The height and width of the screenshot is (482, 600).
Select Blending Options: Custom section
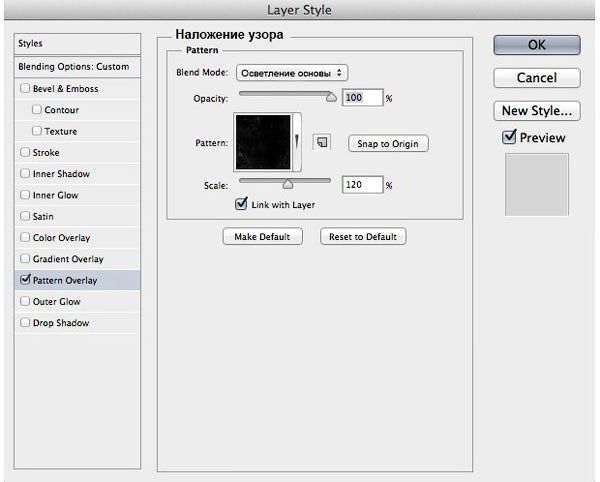click(x=74, y=66)
